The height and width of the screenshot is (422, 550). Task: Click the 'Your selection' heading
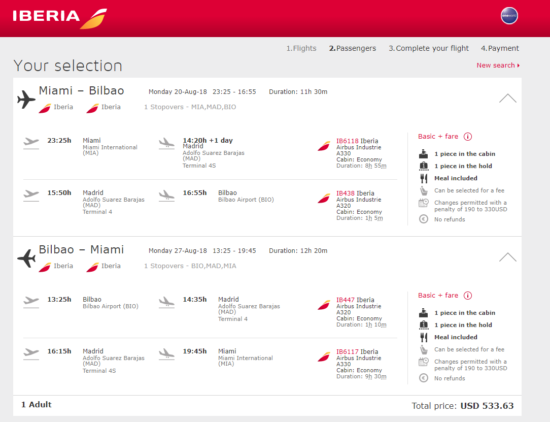(x=68, y=66)
